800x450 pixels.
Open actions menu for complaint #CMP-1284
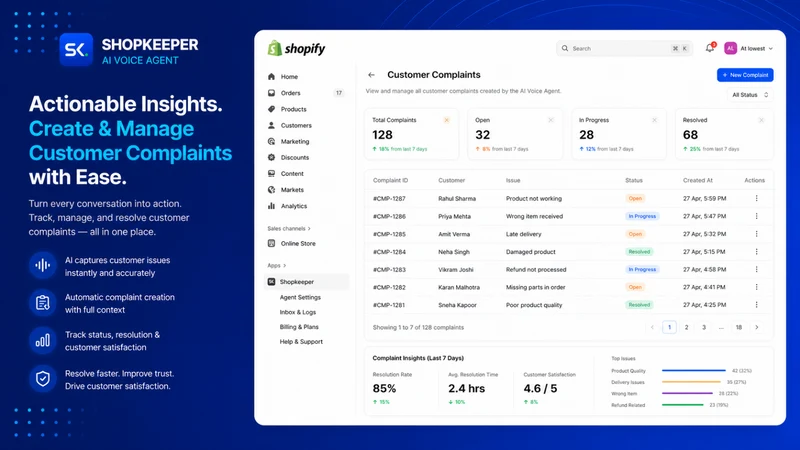pyautogui.click(x=757, y=252)
